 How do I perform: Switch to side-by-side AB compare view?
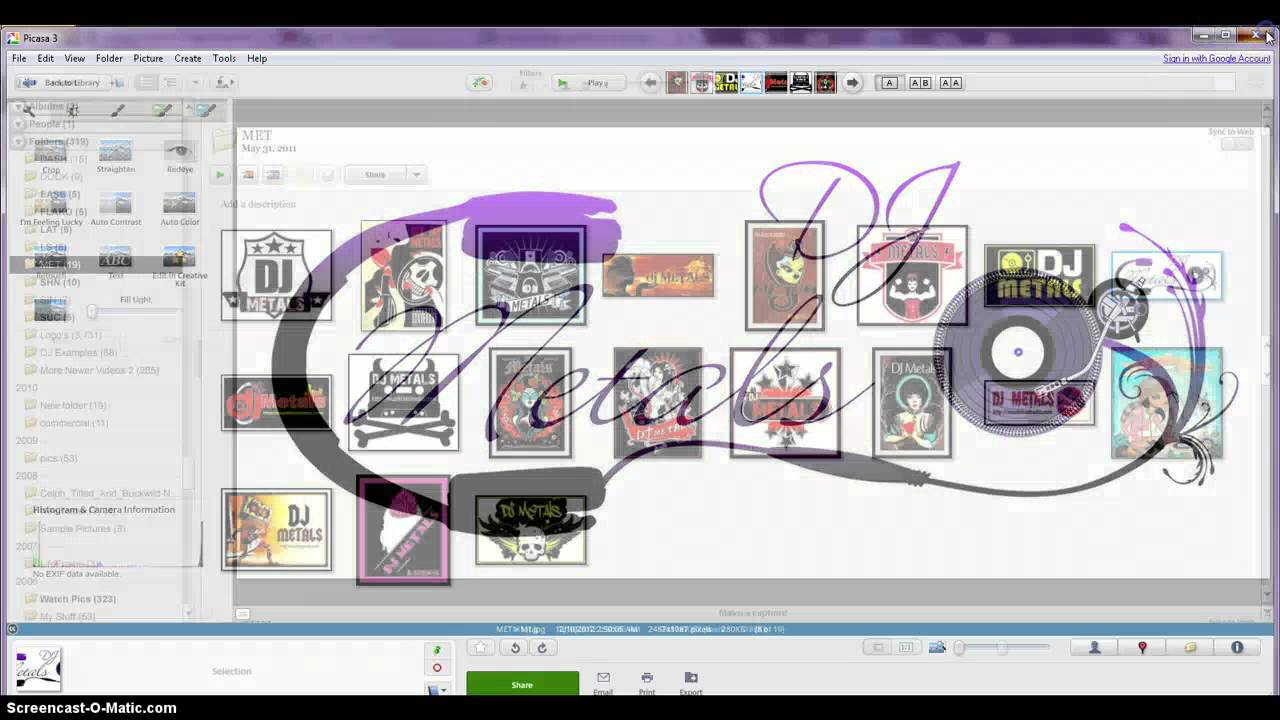point(920,83)
